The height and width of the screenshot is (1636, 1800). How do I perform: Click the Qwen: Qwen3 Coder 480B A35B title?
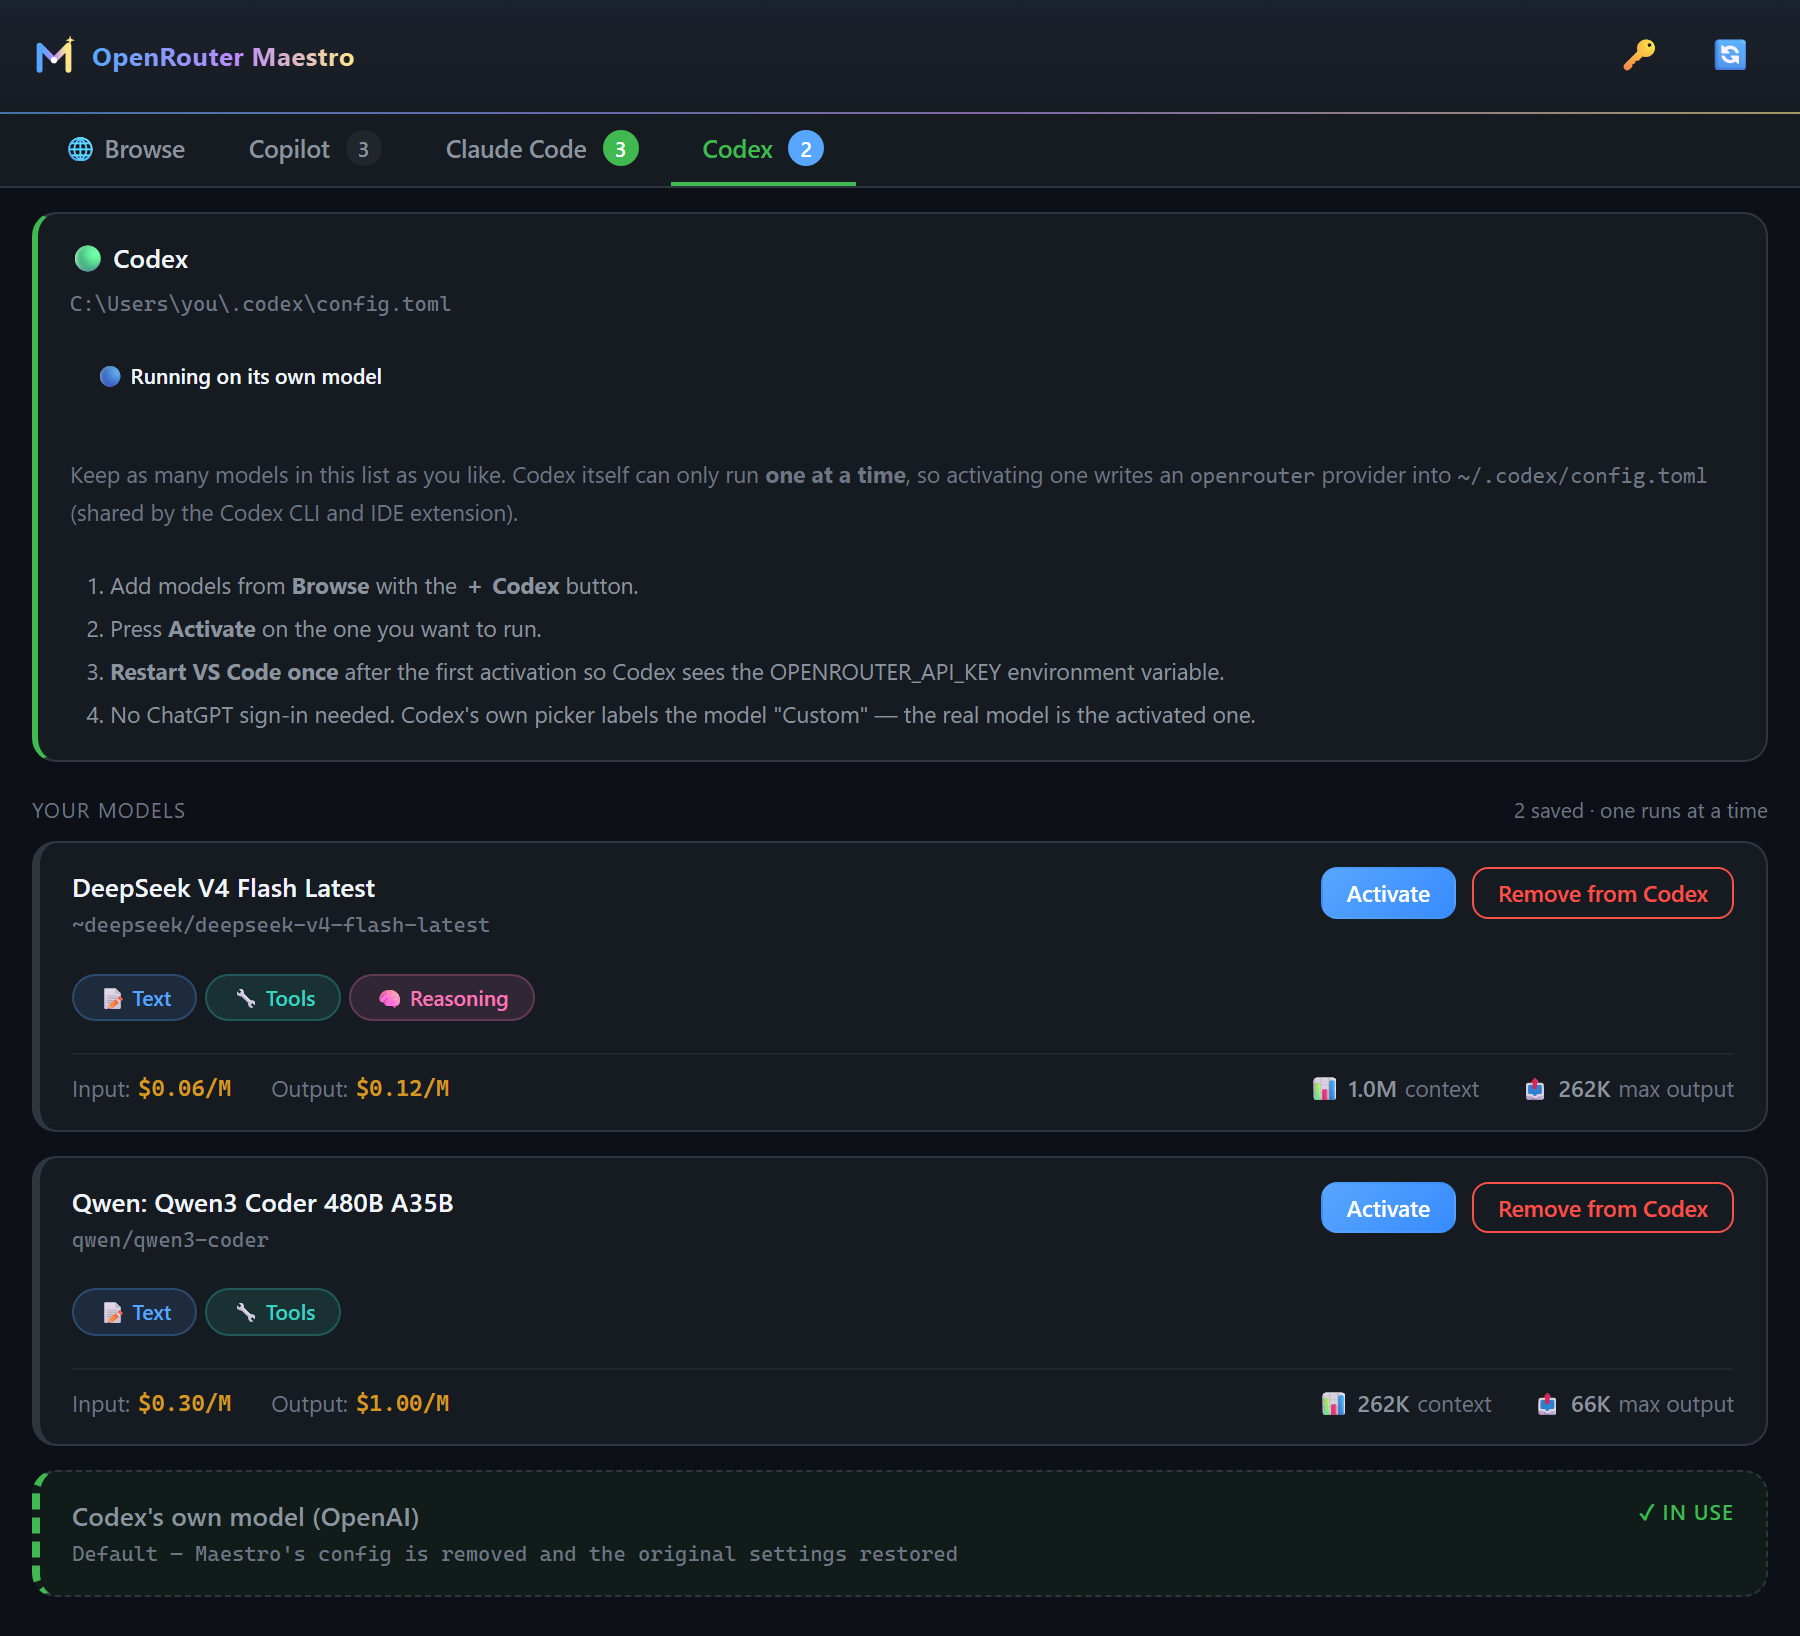point(262,1203)
